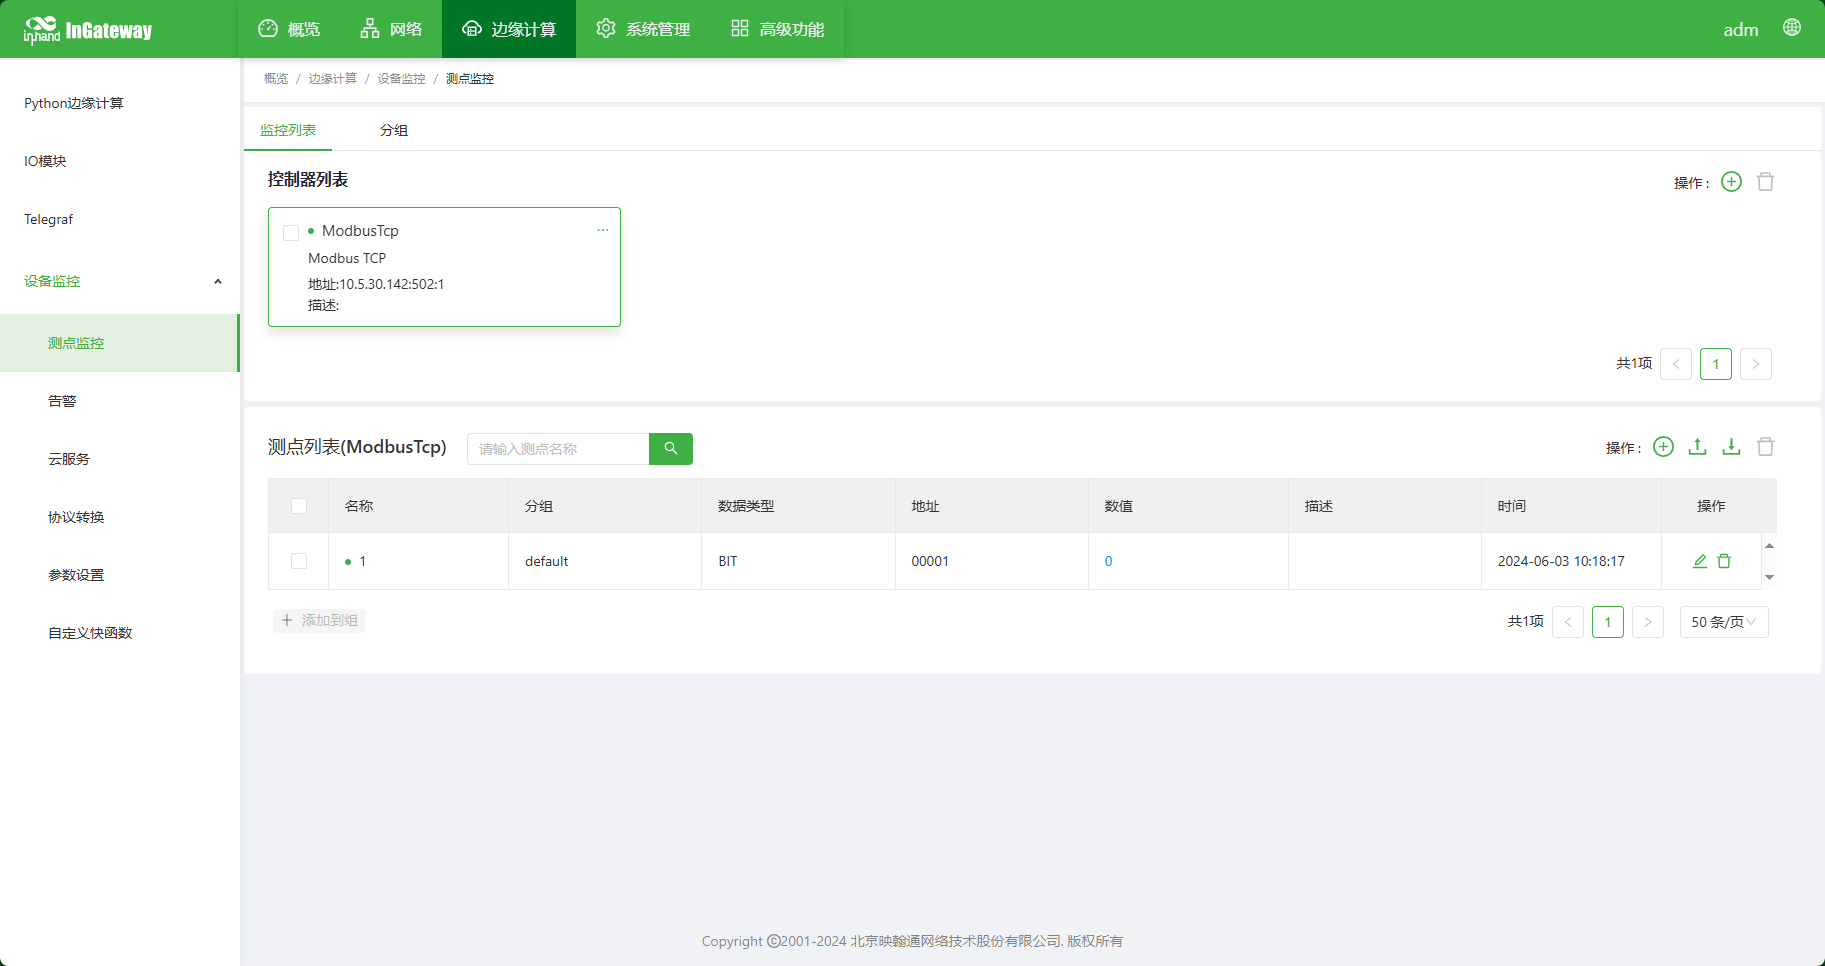1825x966 pixels.
Task: Import measuring points via upload icon
Action: click(x=1697, y=447)
